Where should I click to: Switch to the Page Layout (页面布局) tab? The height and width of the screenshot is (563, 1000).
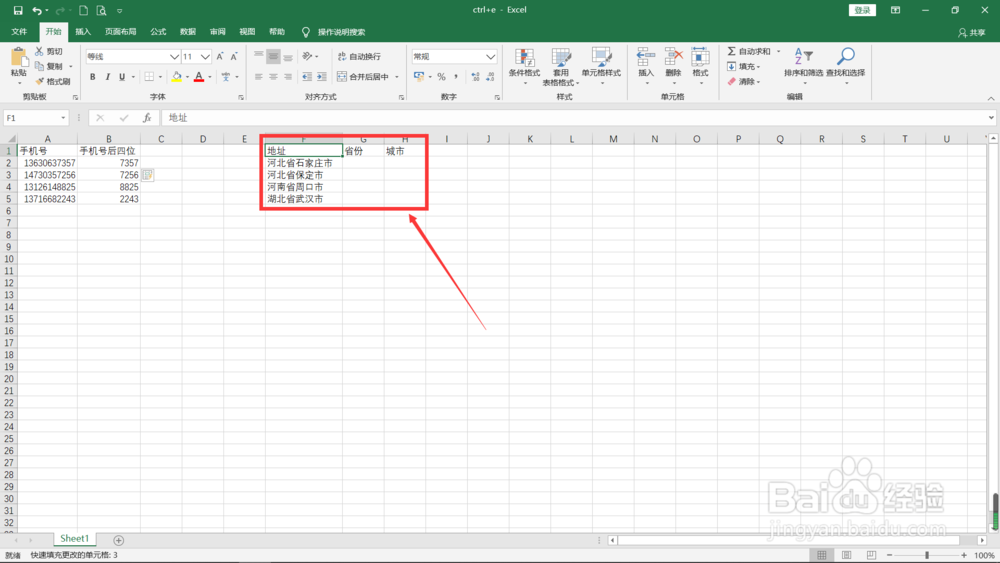[x=121, y=32]
